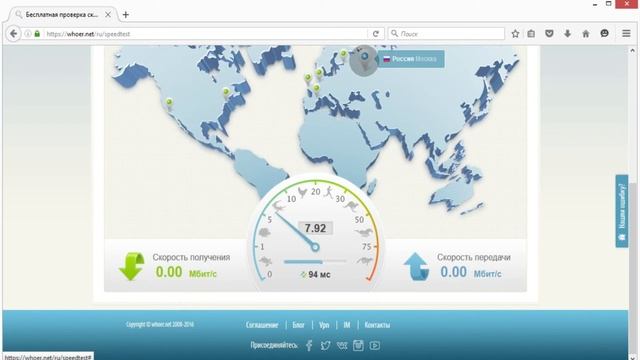Open the Vpn footer link
The image size is (640, 360).
pos(324,325)
